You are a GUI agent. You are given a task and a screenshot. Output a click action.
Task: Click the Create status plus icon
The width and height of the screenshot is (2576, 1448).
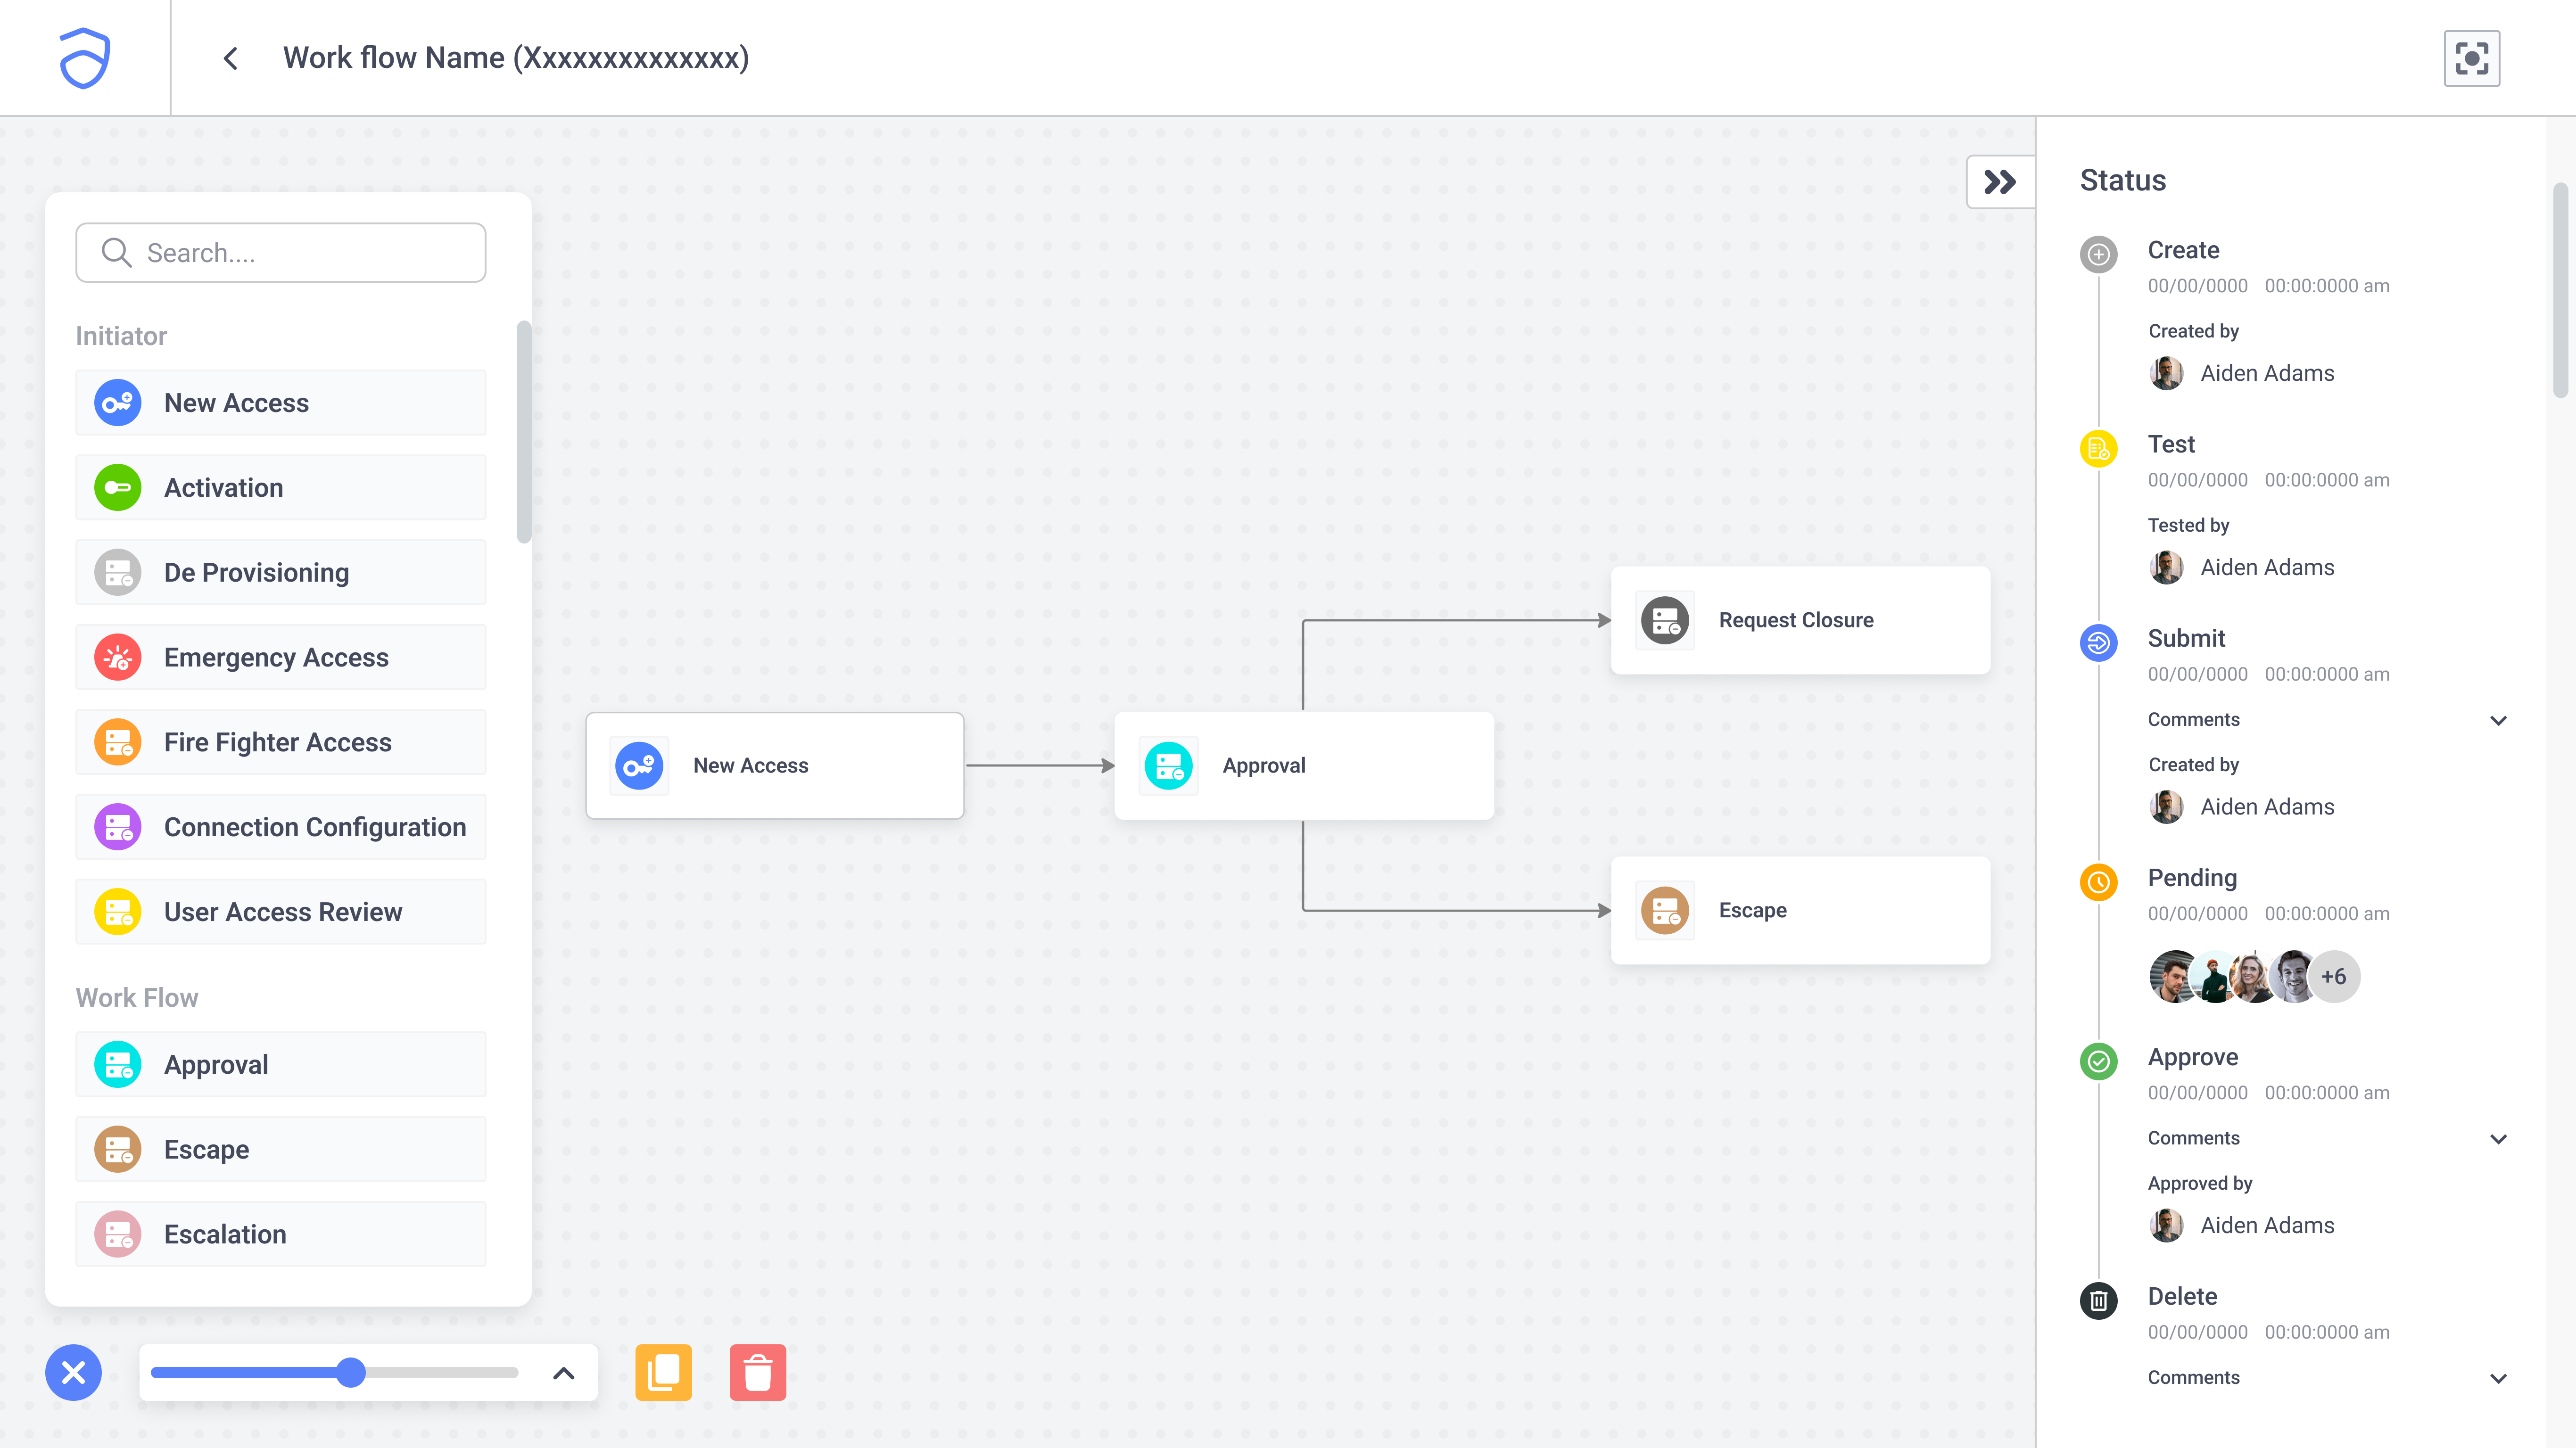click(x=2099, y=254)
